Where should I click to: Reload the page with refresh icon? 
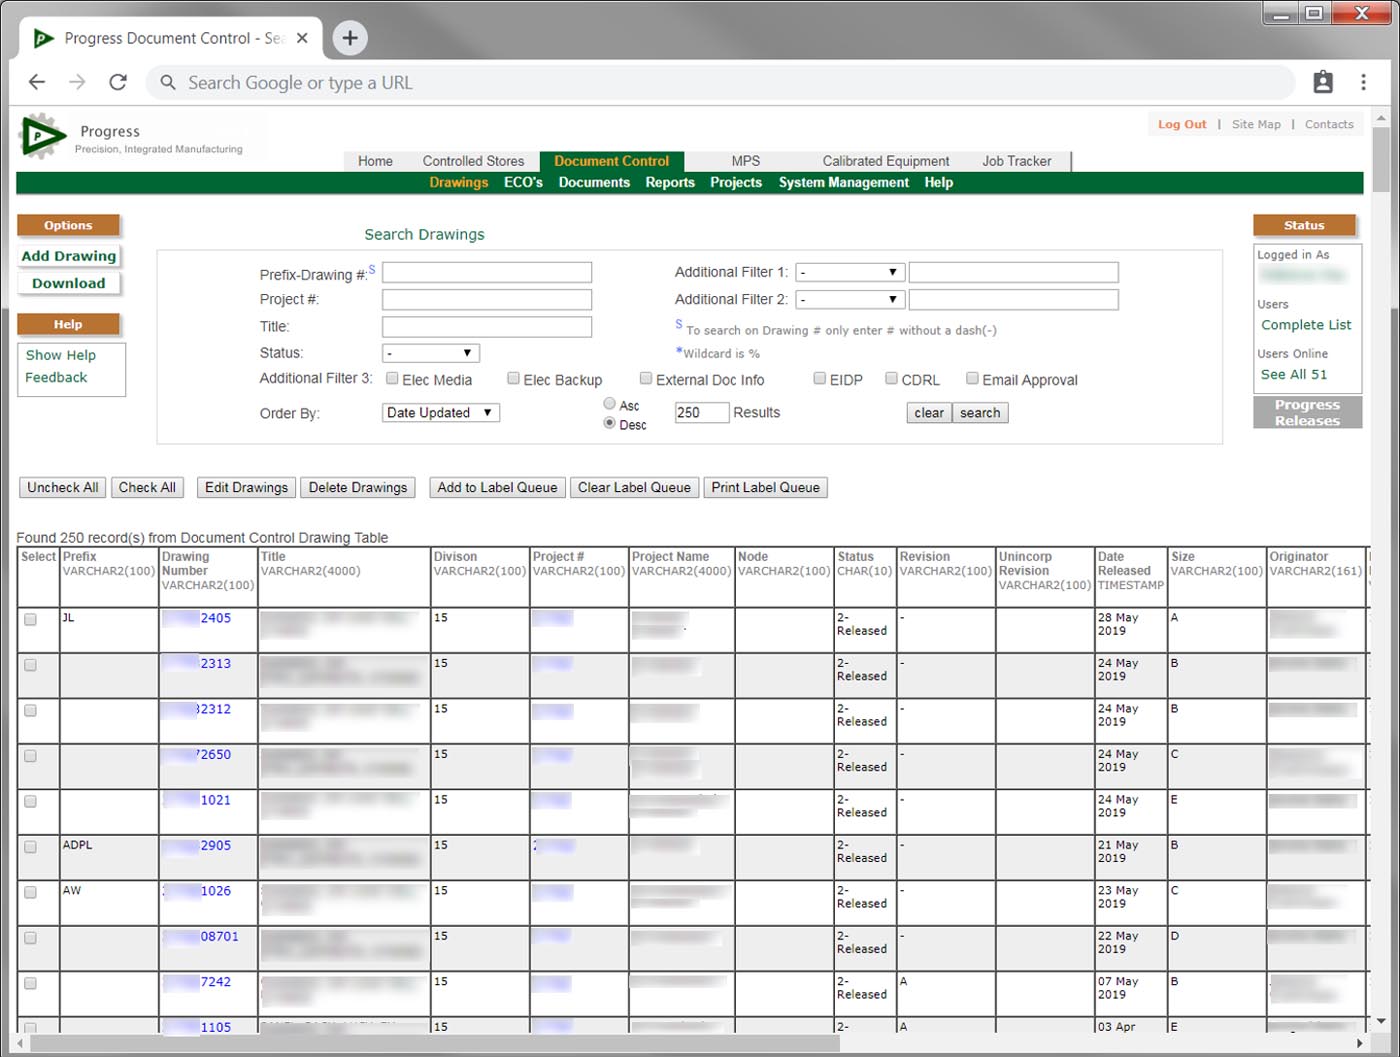[x=118, y=83]
